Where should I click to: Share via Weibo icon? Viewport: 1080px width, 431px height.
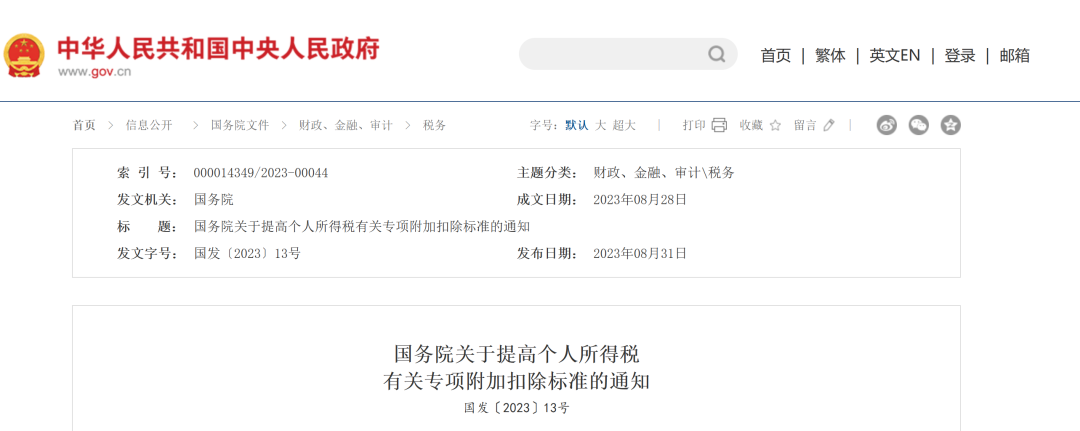886,125
